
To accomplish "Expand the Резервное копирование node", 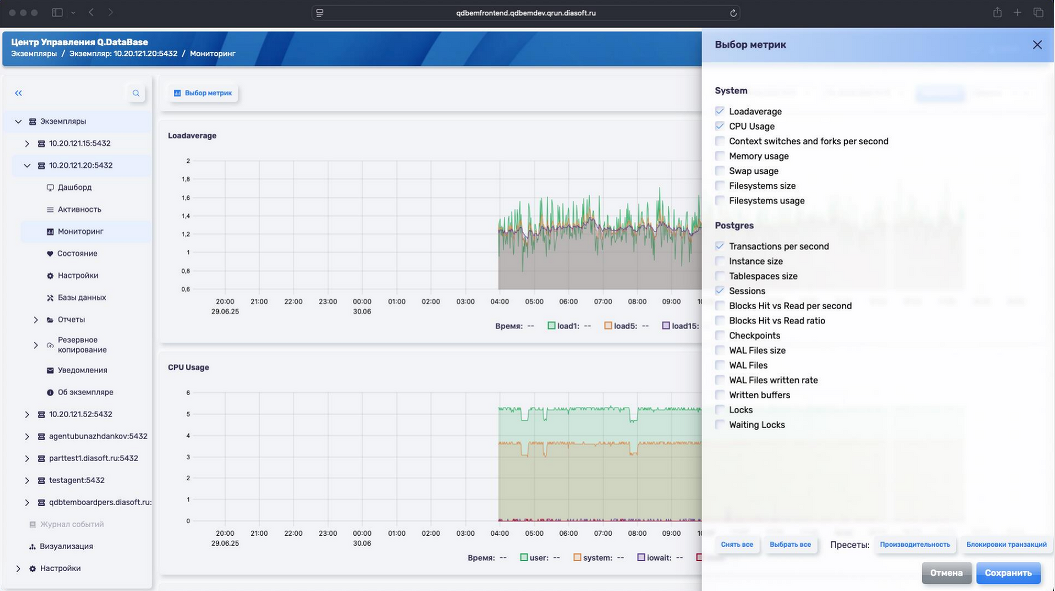I will click(36, 345).
